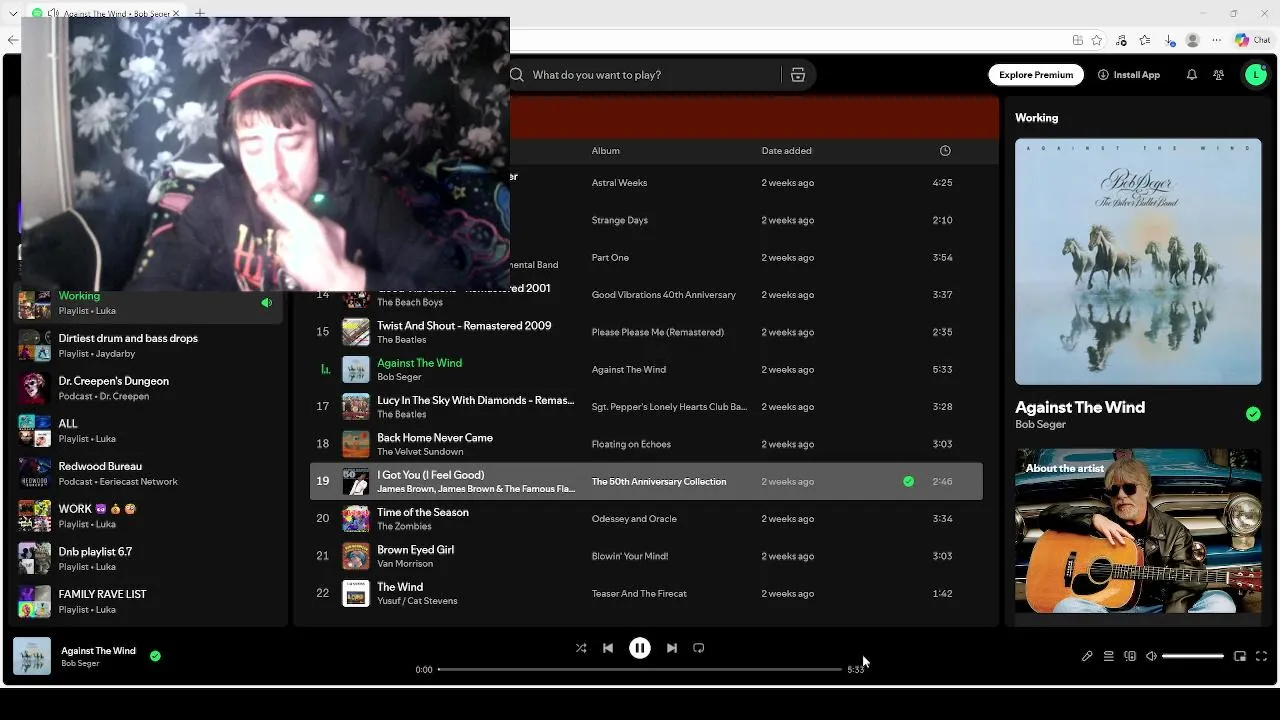Open The 50th Anniversary Collection album
Viewport: 1280px width, 720px height.
659,481
